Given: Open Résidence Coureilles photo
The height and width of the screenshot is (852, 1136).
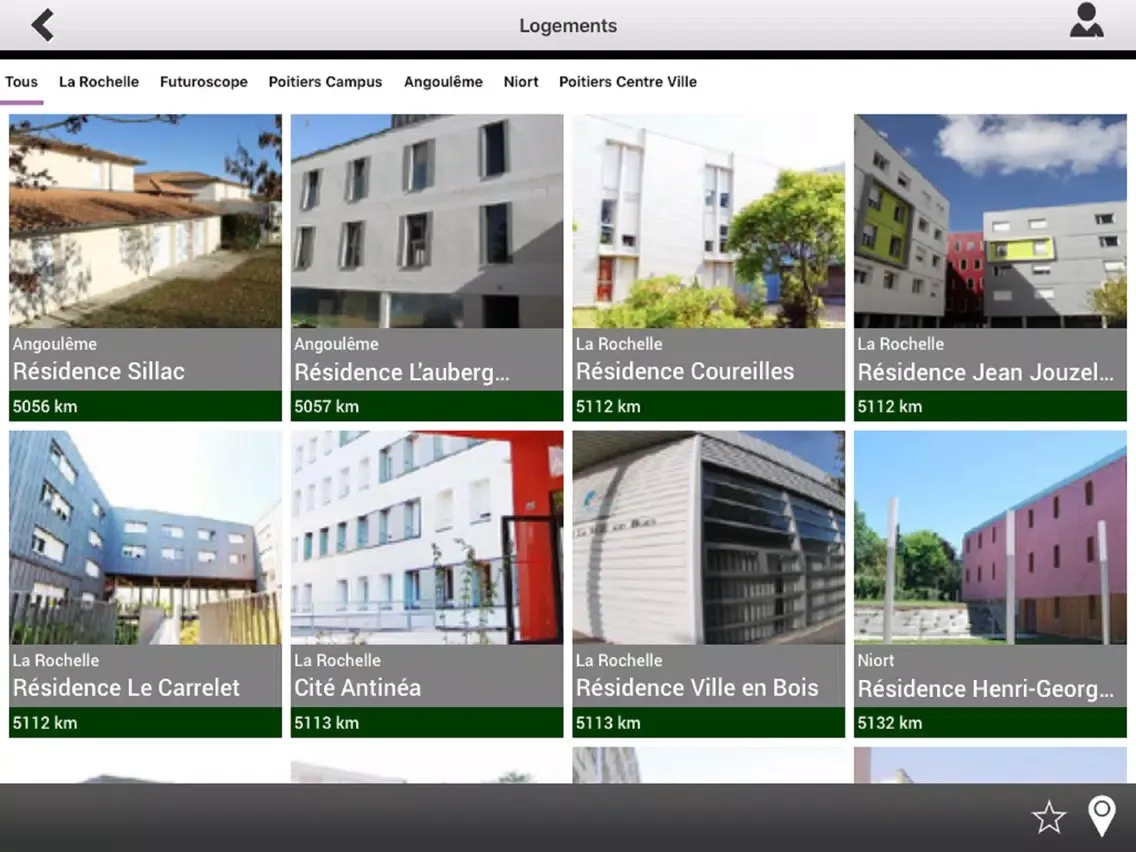Looking at the screenshot, I should tap(709, 221).
